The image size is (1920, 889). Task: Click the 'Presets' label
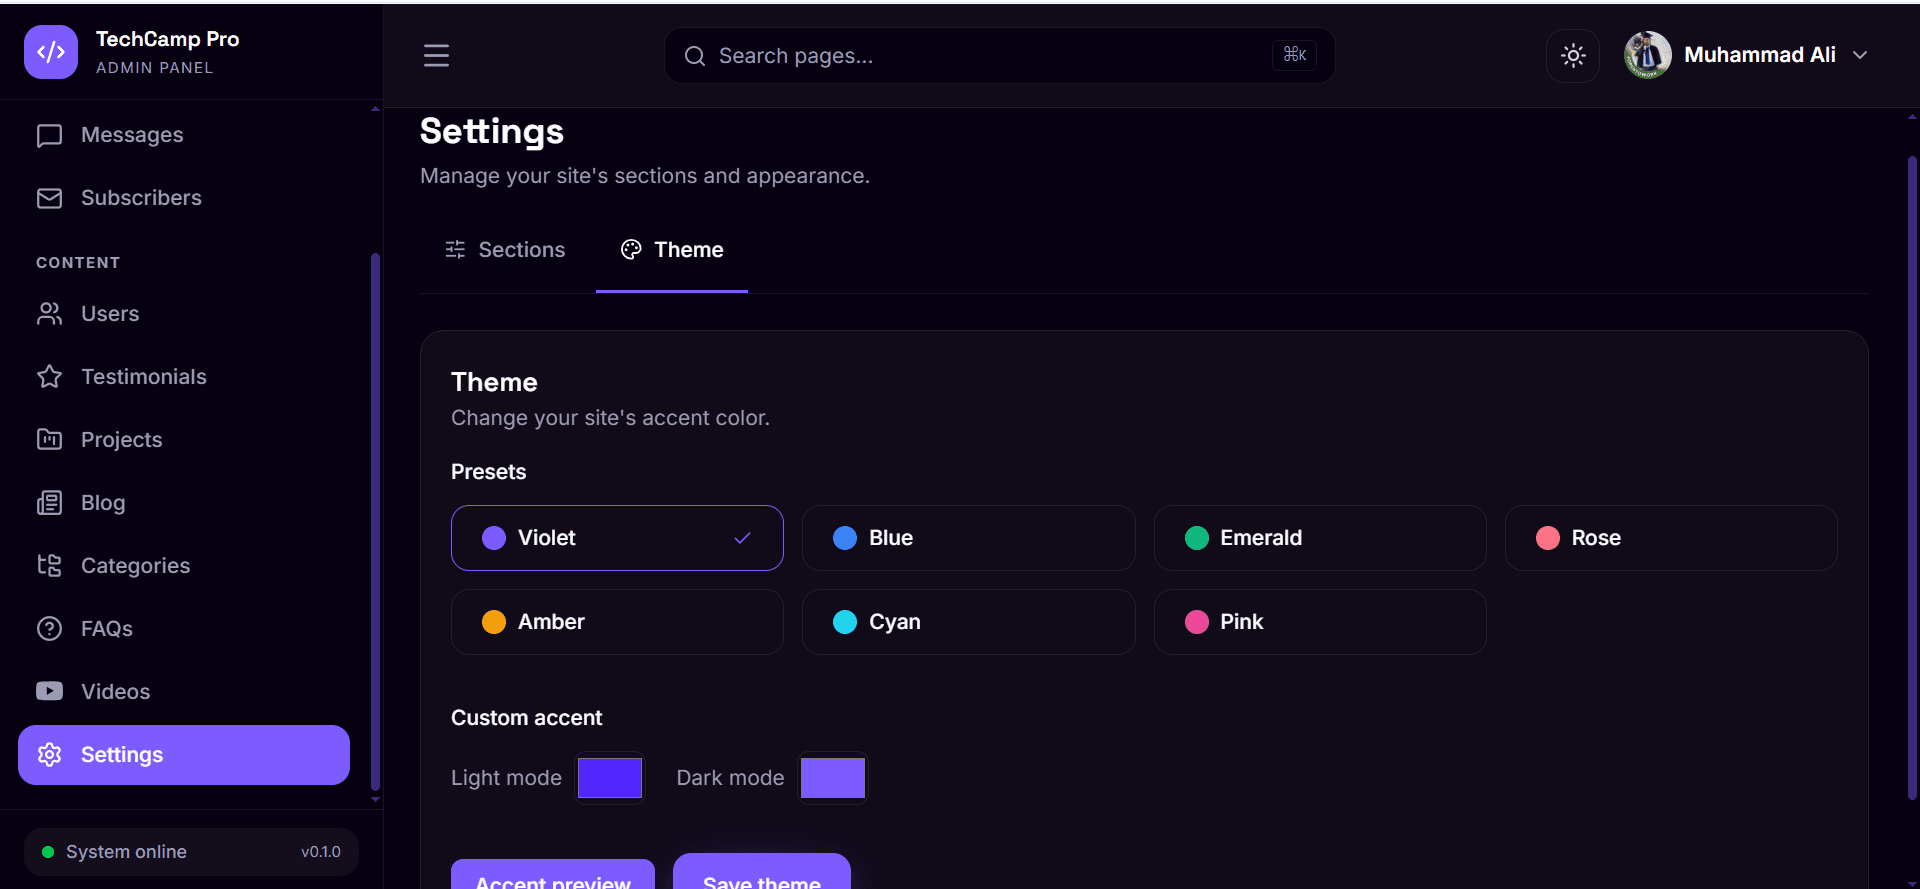[x=488, y=472]
